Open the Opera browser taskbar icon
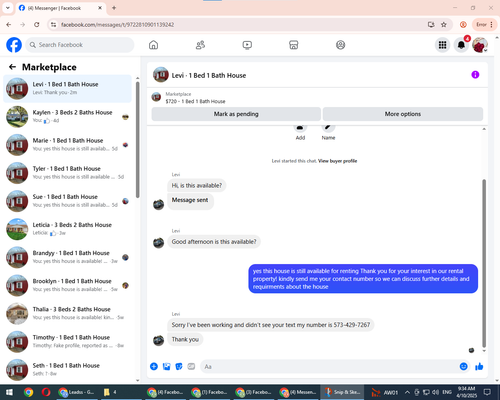The image size is (500, 400). (x=46, y=392)
